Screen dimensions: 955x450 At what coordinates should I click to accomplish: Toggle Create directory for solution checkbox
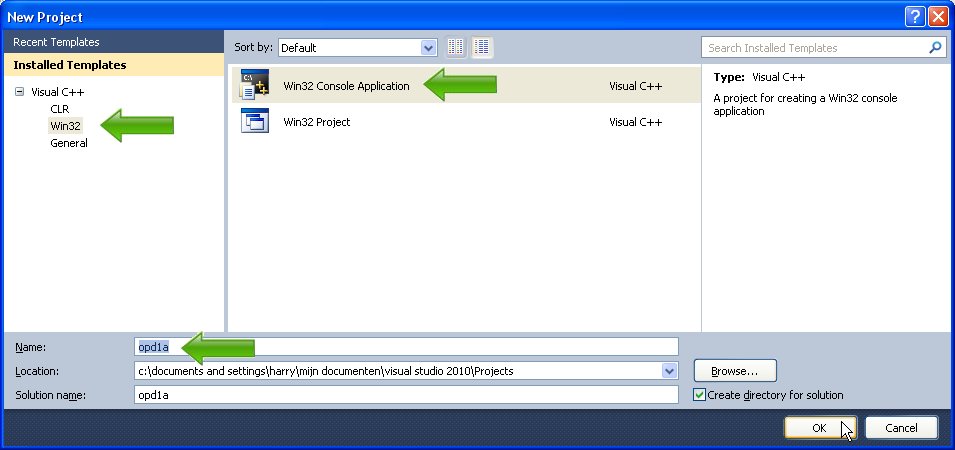[x=699, y=395]
